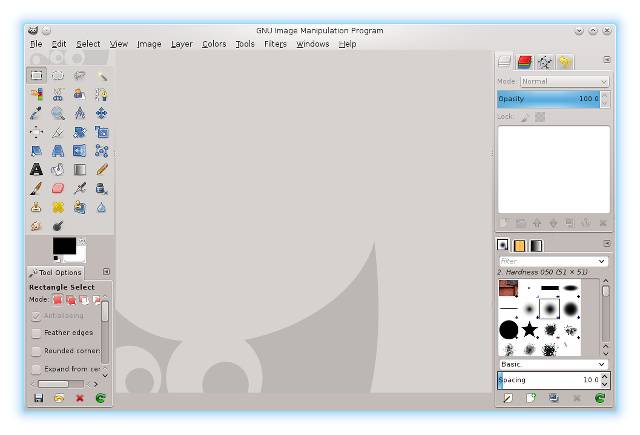Select the Scale tool
The height and width of the screenshot is (435, 640).
pyautogui.click(x=102, y=132)
